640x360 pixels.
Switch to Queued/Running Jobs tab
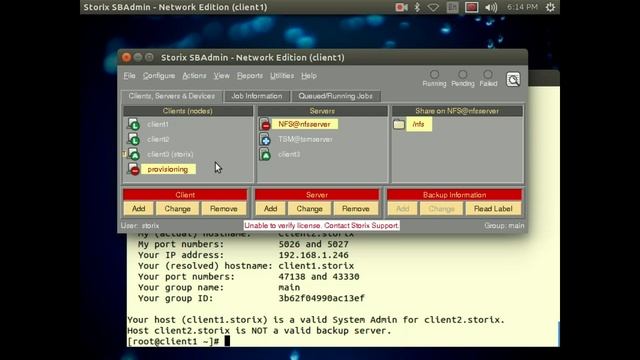coord(336,96)
